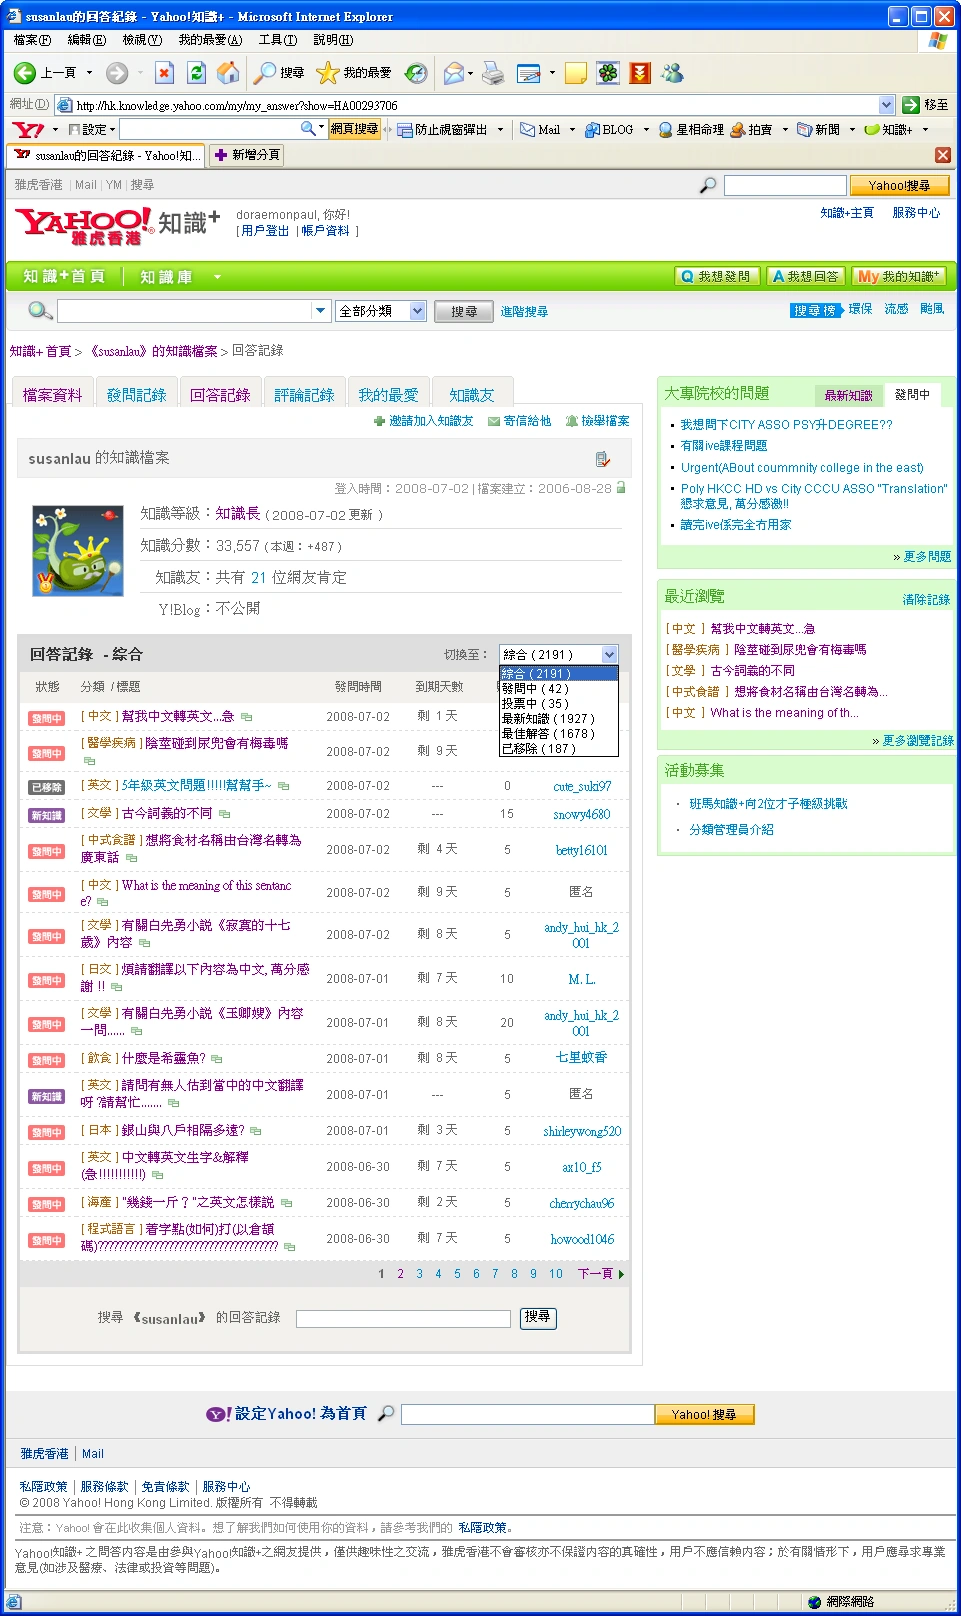This screenshot has height=1616, width=961.
Task: Expand the 知識庫 navigation dropdown arrow
Action: pyautogui.click(x=217, y=277)
